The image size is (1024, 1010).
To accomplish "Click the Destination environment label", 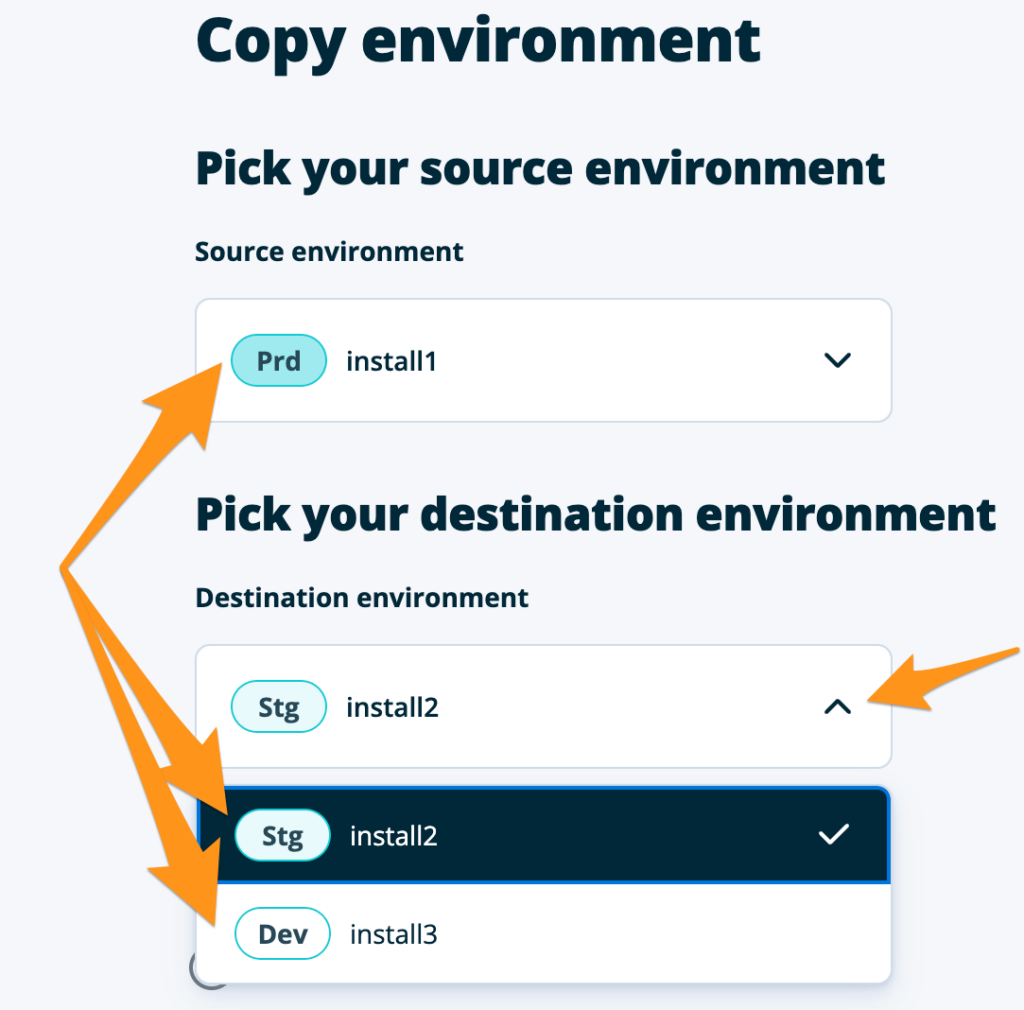I will (361, 597).
